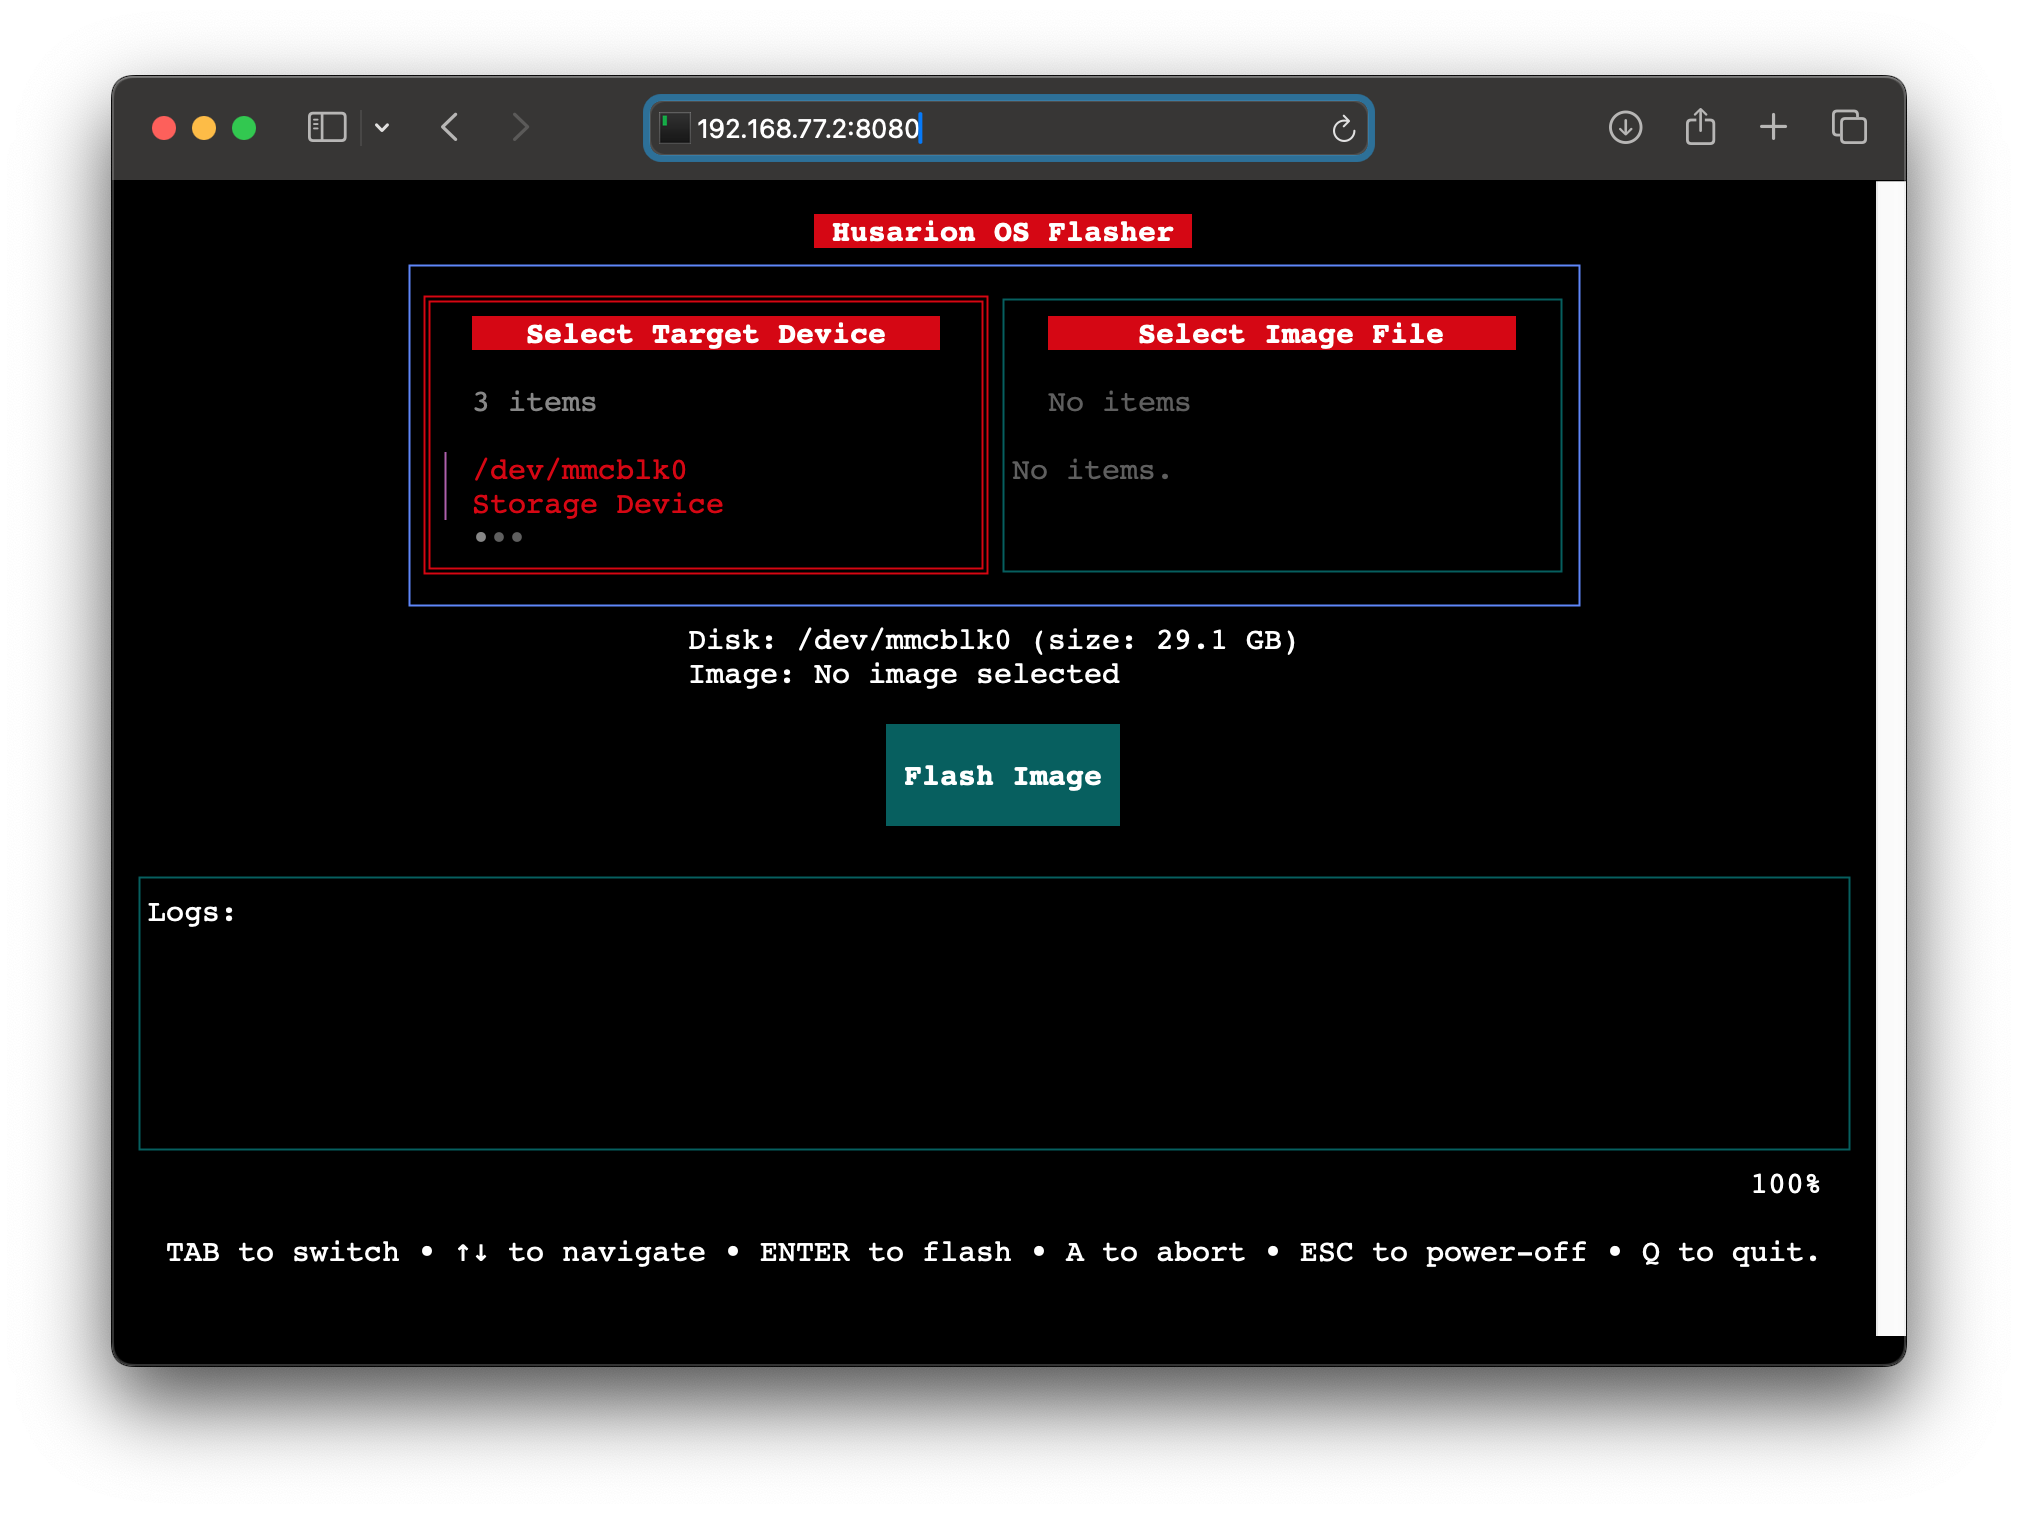The height and width of the screenshot is (1514, 2018).
Task: Click the page's vertical scrollbar
Action: [1890, 758]
